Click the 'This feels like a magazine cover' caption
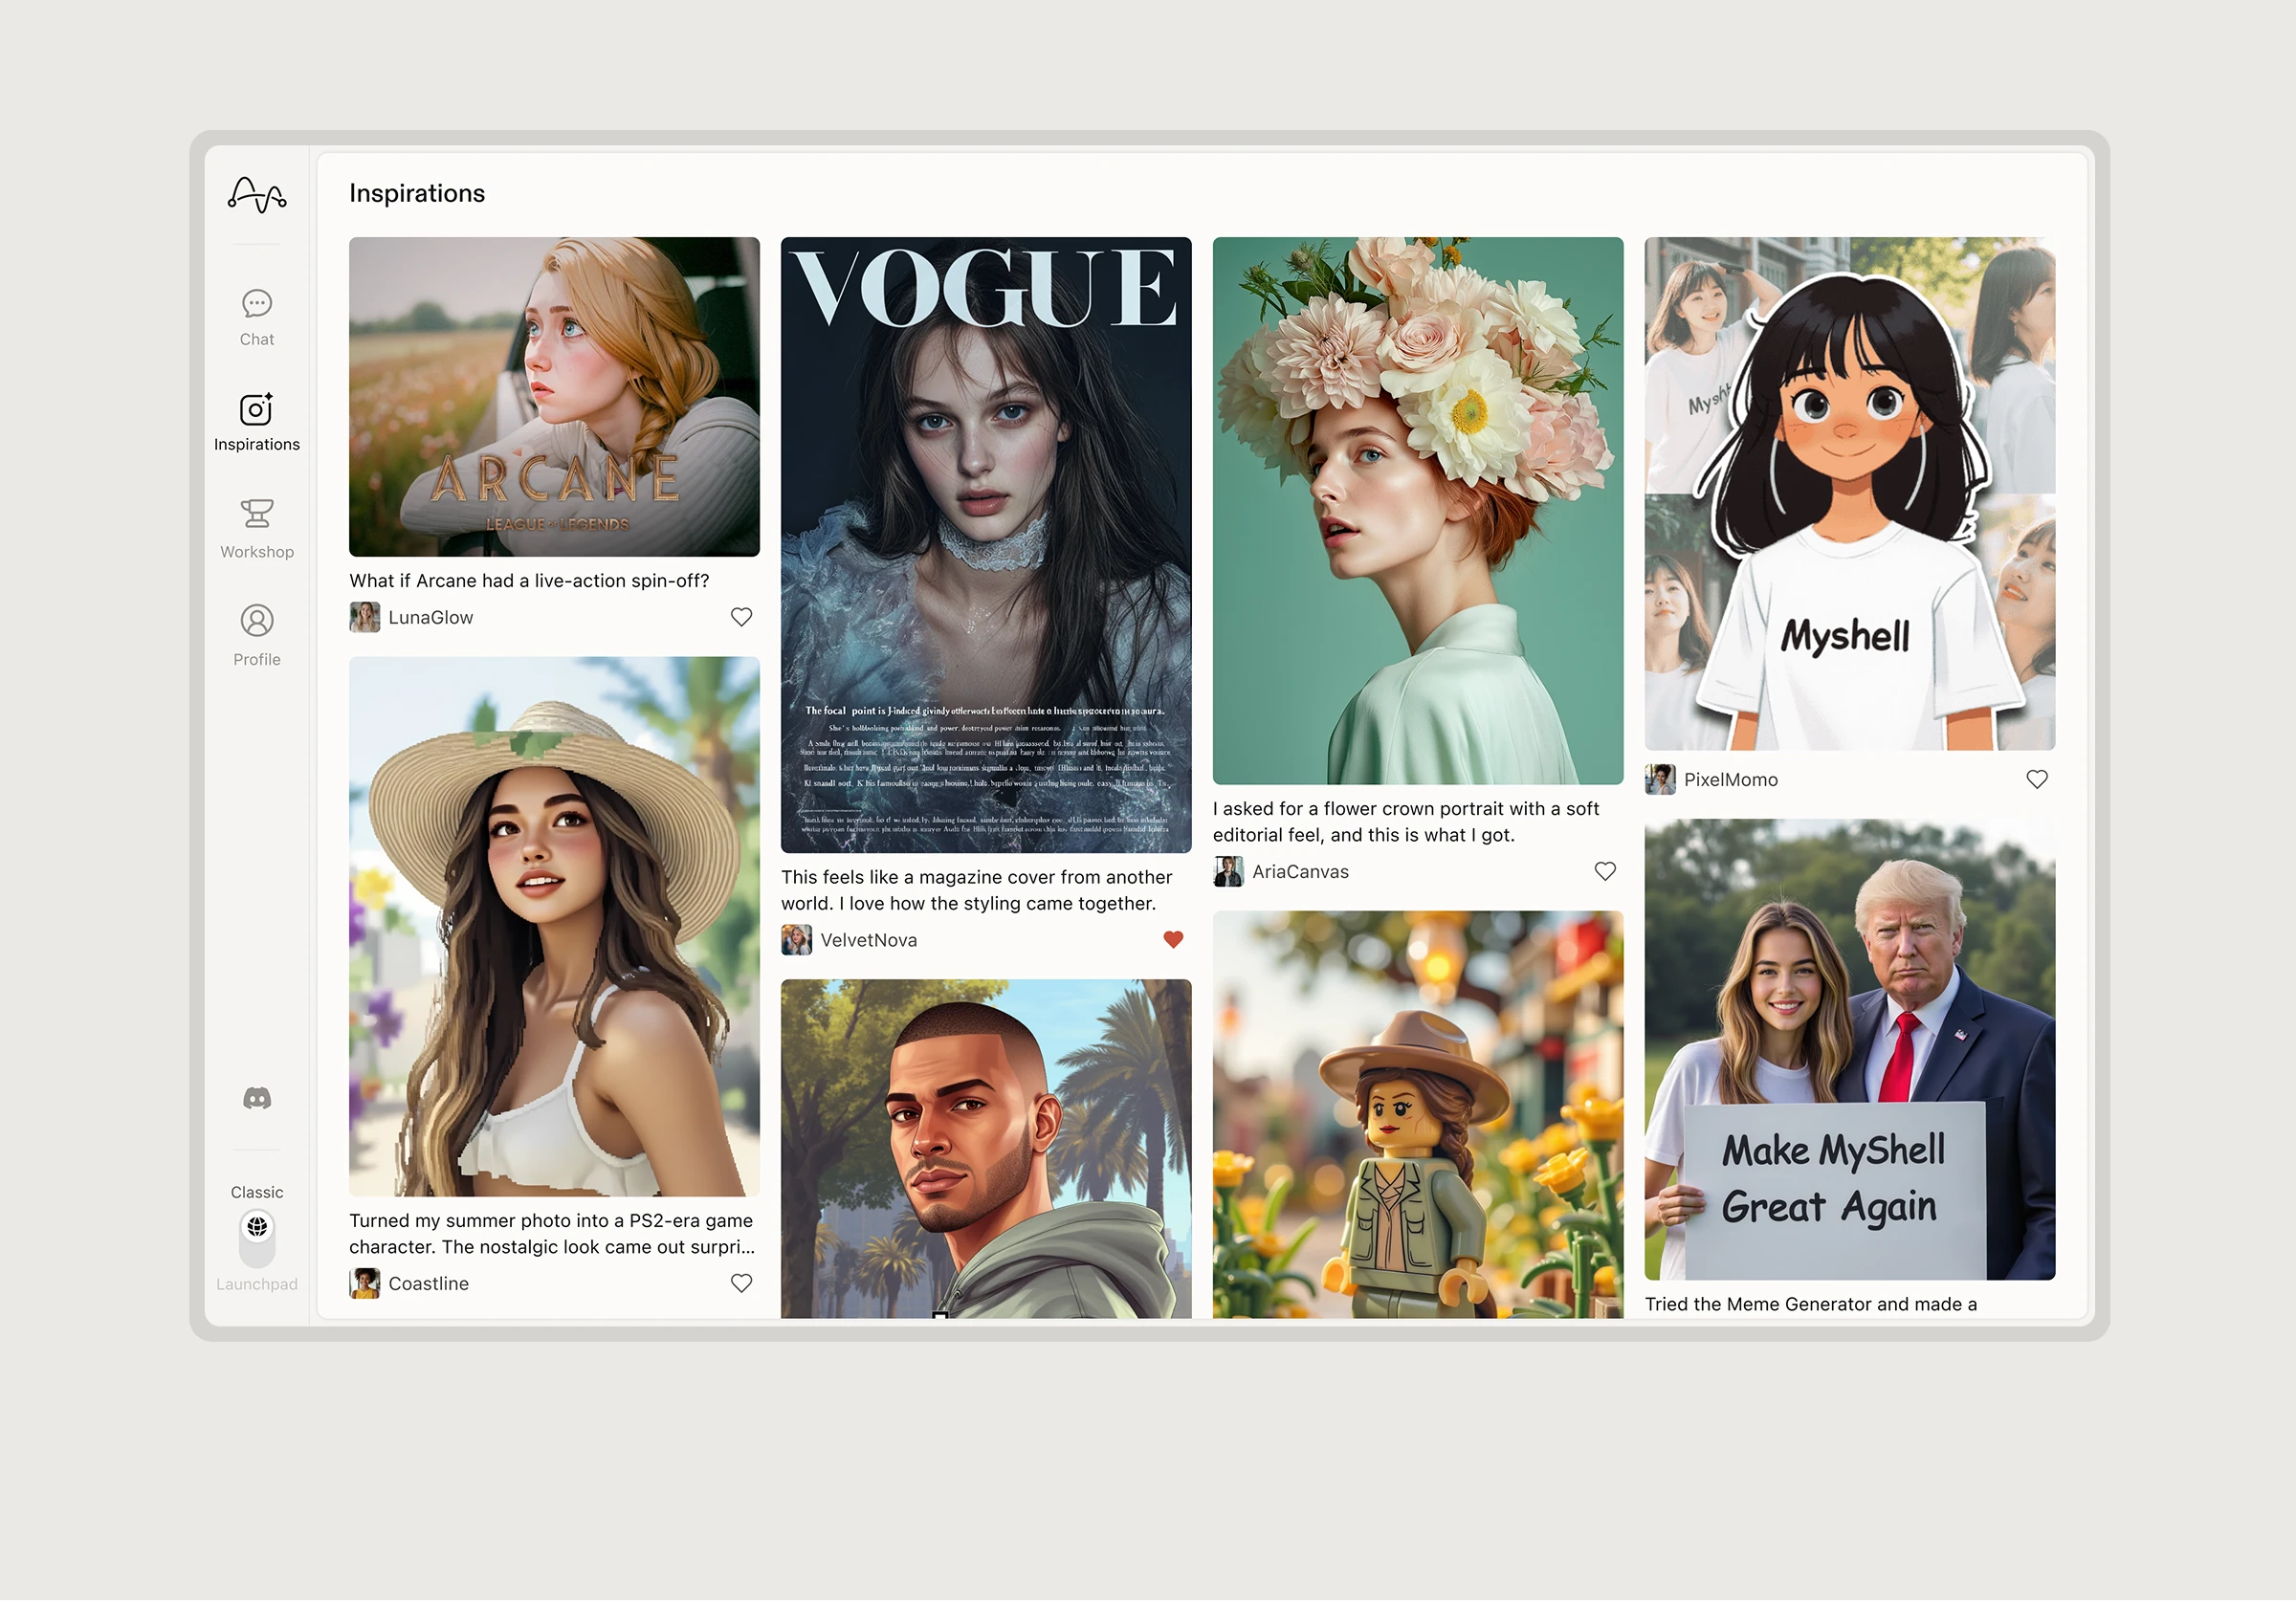This screenshot has height=1601, width=2296. pos(977,890)
